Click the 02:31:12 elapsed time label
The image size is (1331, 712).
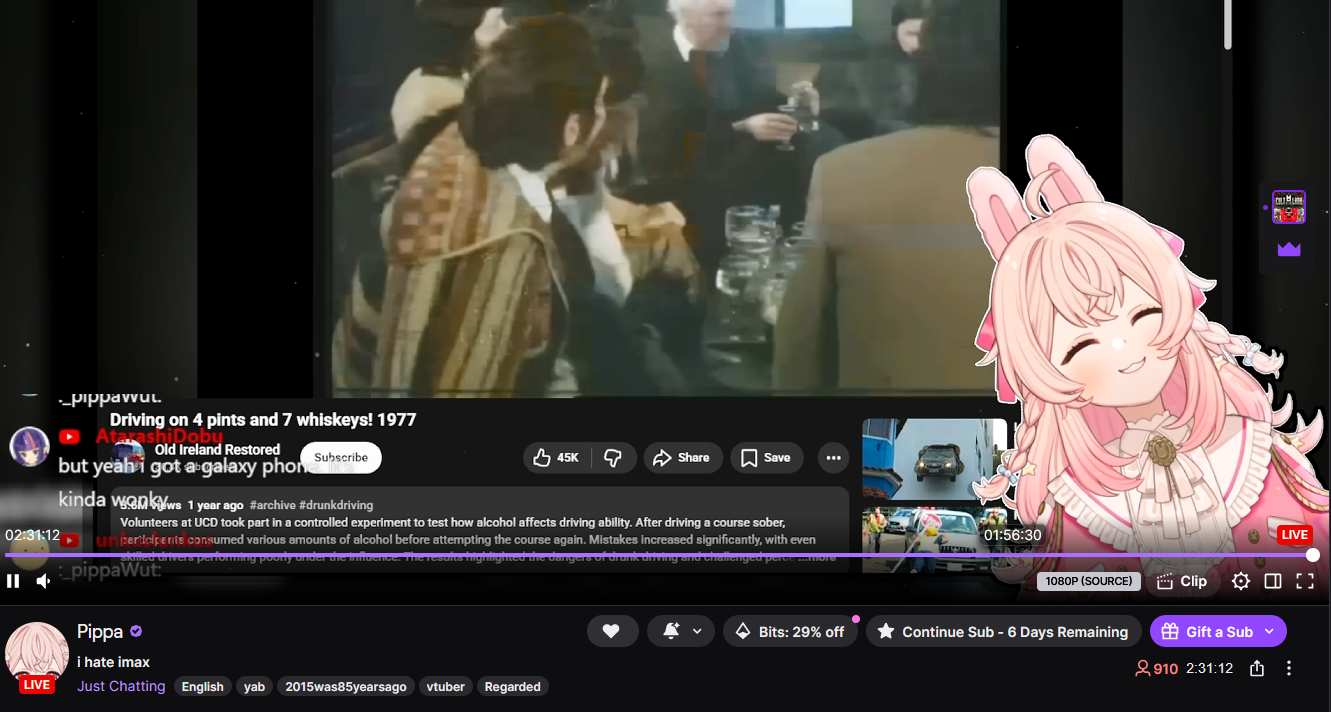pyautogui.click(x=33, y=535)
